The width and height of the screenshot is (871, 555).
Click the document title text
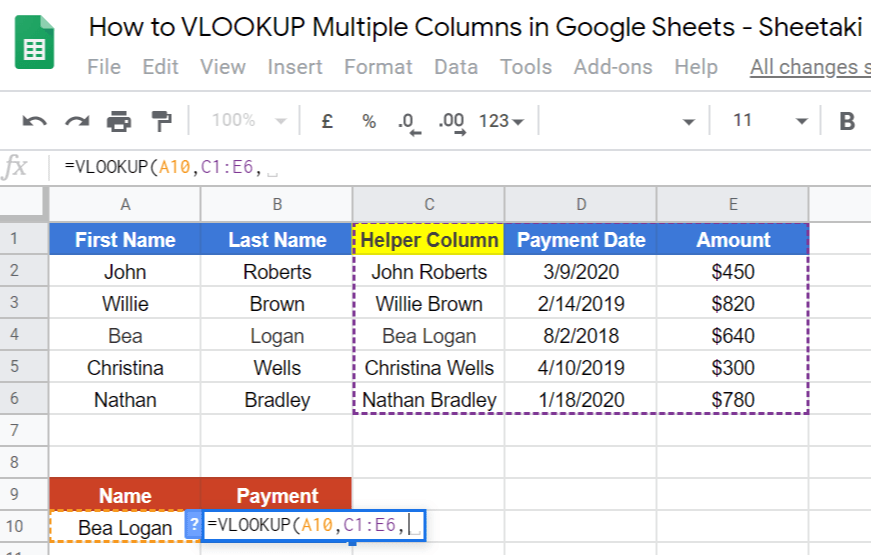[475, 27]
